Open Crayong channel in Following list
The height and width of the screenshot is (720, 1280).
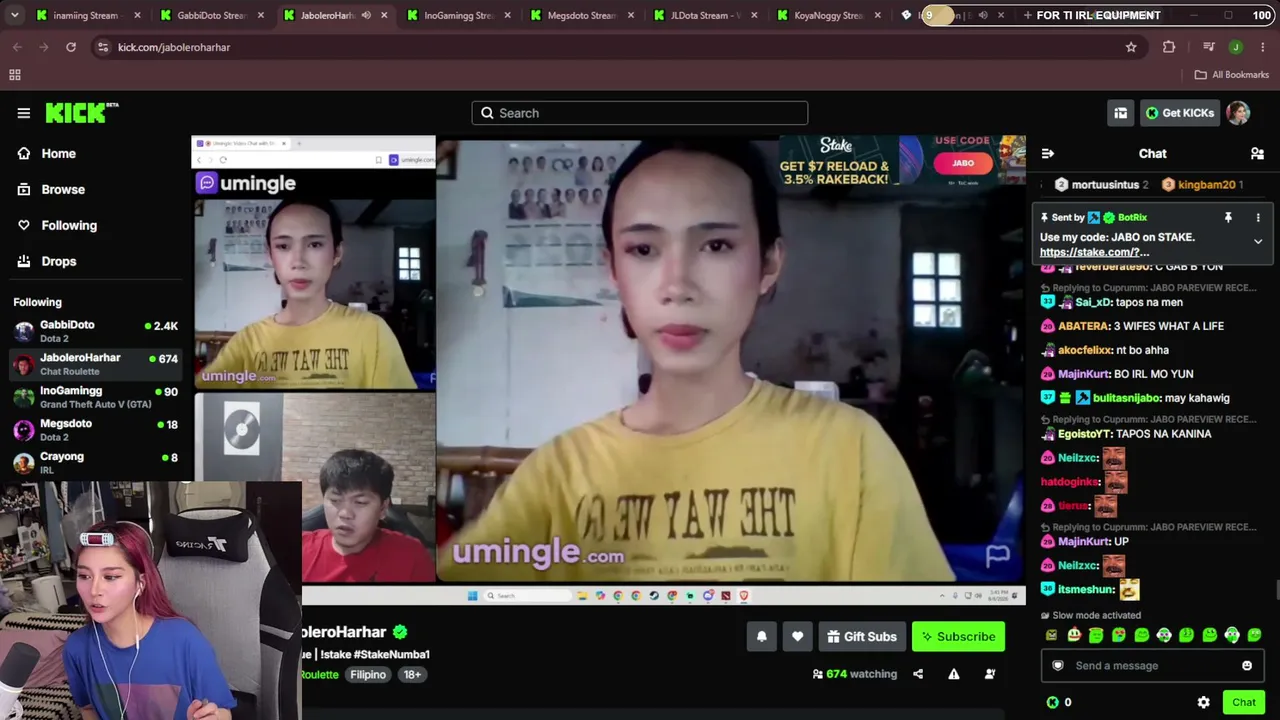95,463
